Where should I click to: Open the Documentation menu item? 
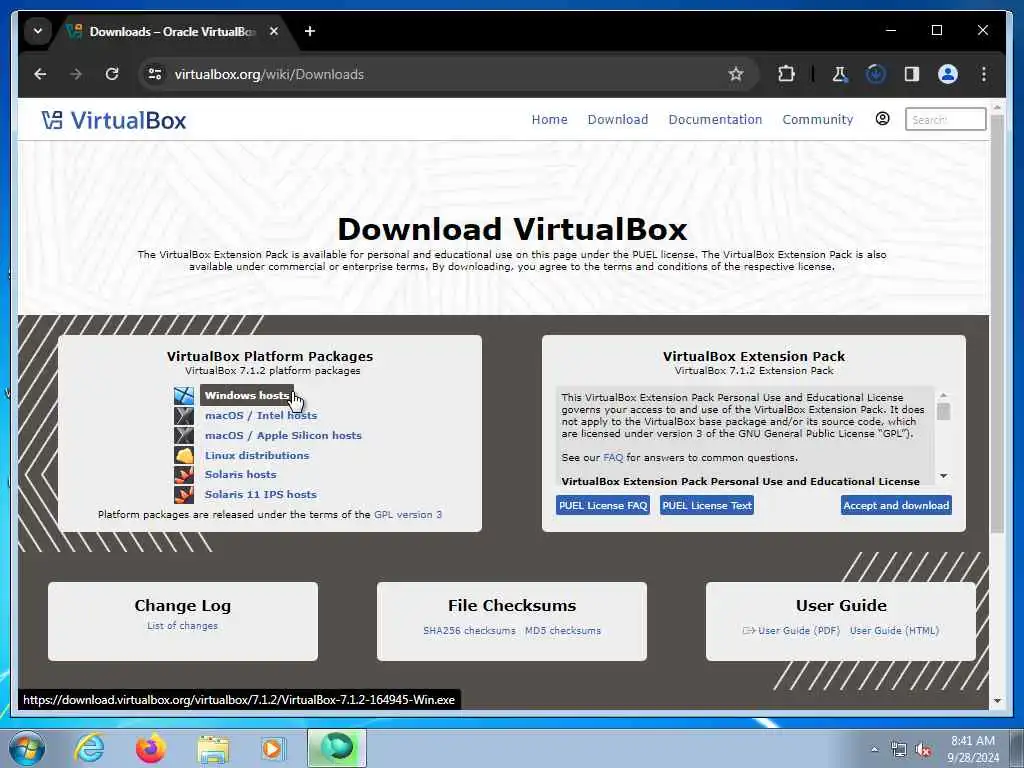tap(715, 120)
